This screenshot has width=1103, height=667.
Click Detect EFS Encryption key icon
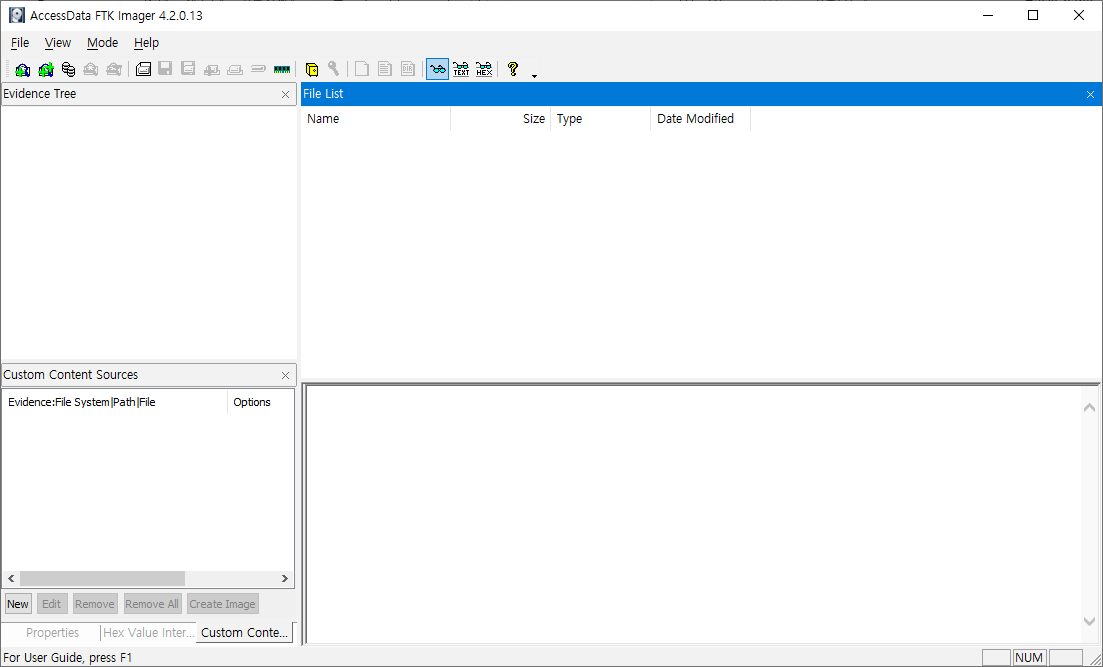click(333, 69)
